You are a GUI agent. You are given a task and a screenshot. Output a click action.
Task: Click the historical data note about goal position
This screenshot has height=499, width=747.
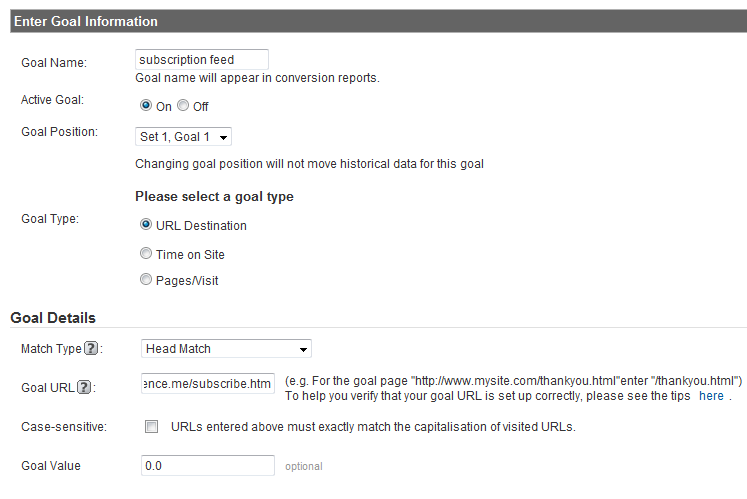309,164
